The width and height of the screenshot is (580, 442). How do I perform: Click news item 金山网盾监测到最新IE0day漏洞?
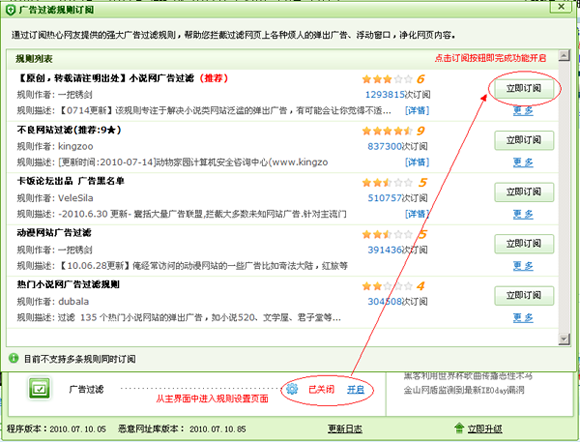[464, 390]
